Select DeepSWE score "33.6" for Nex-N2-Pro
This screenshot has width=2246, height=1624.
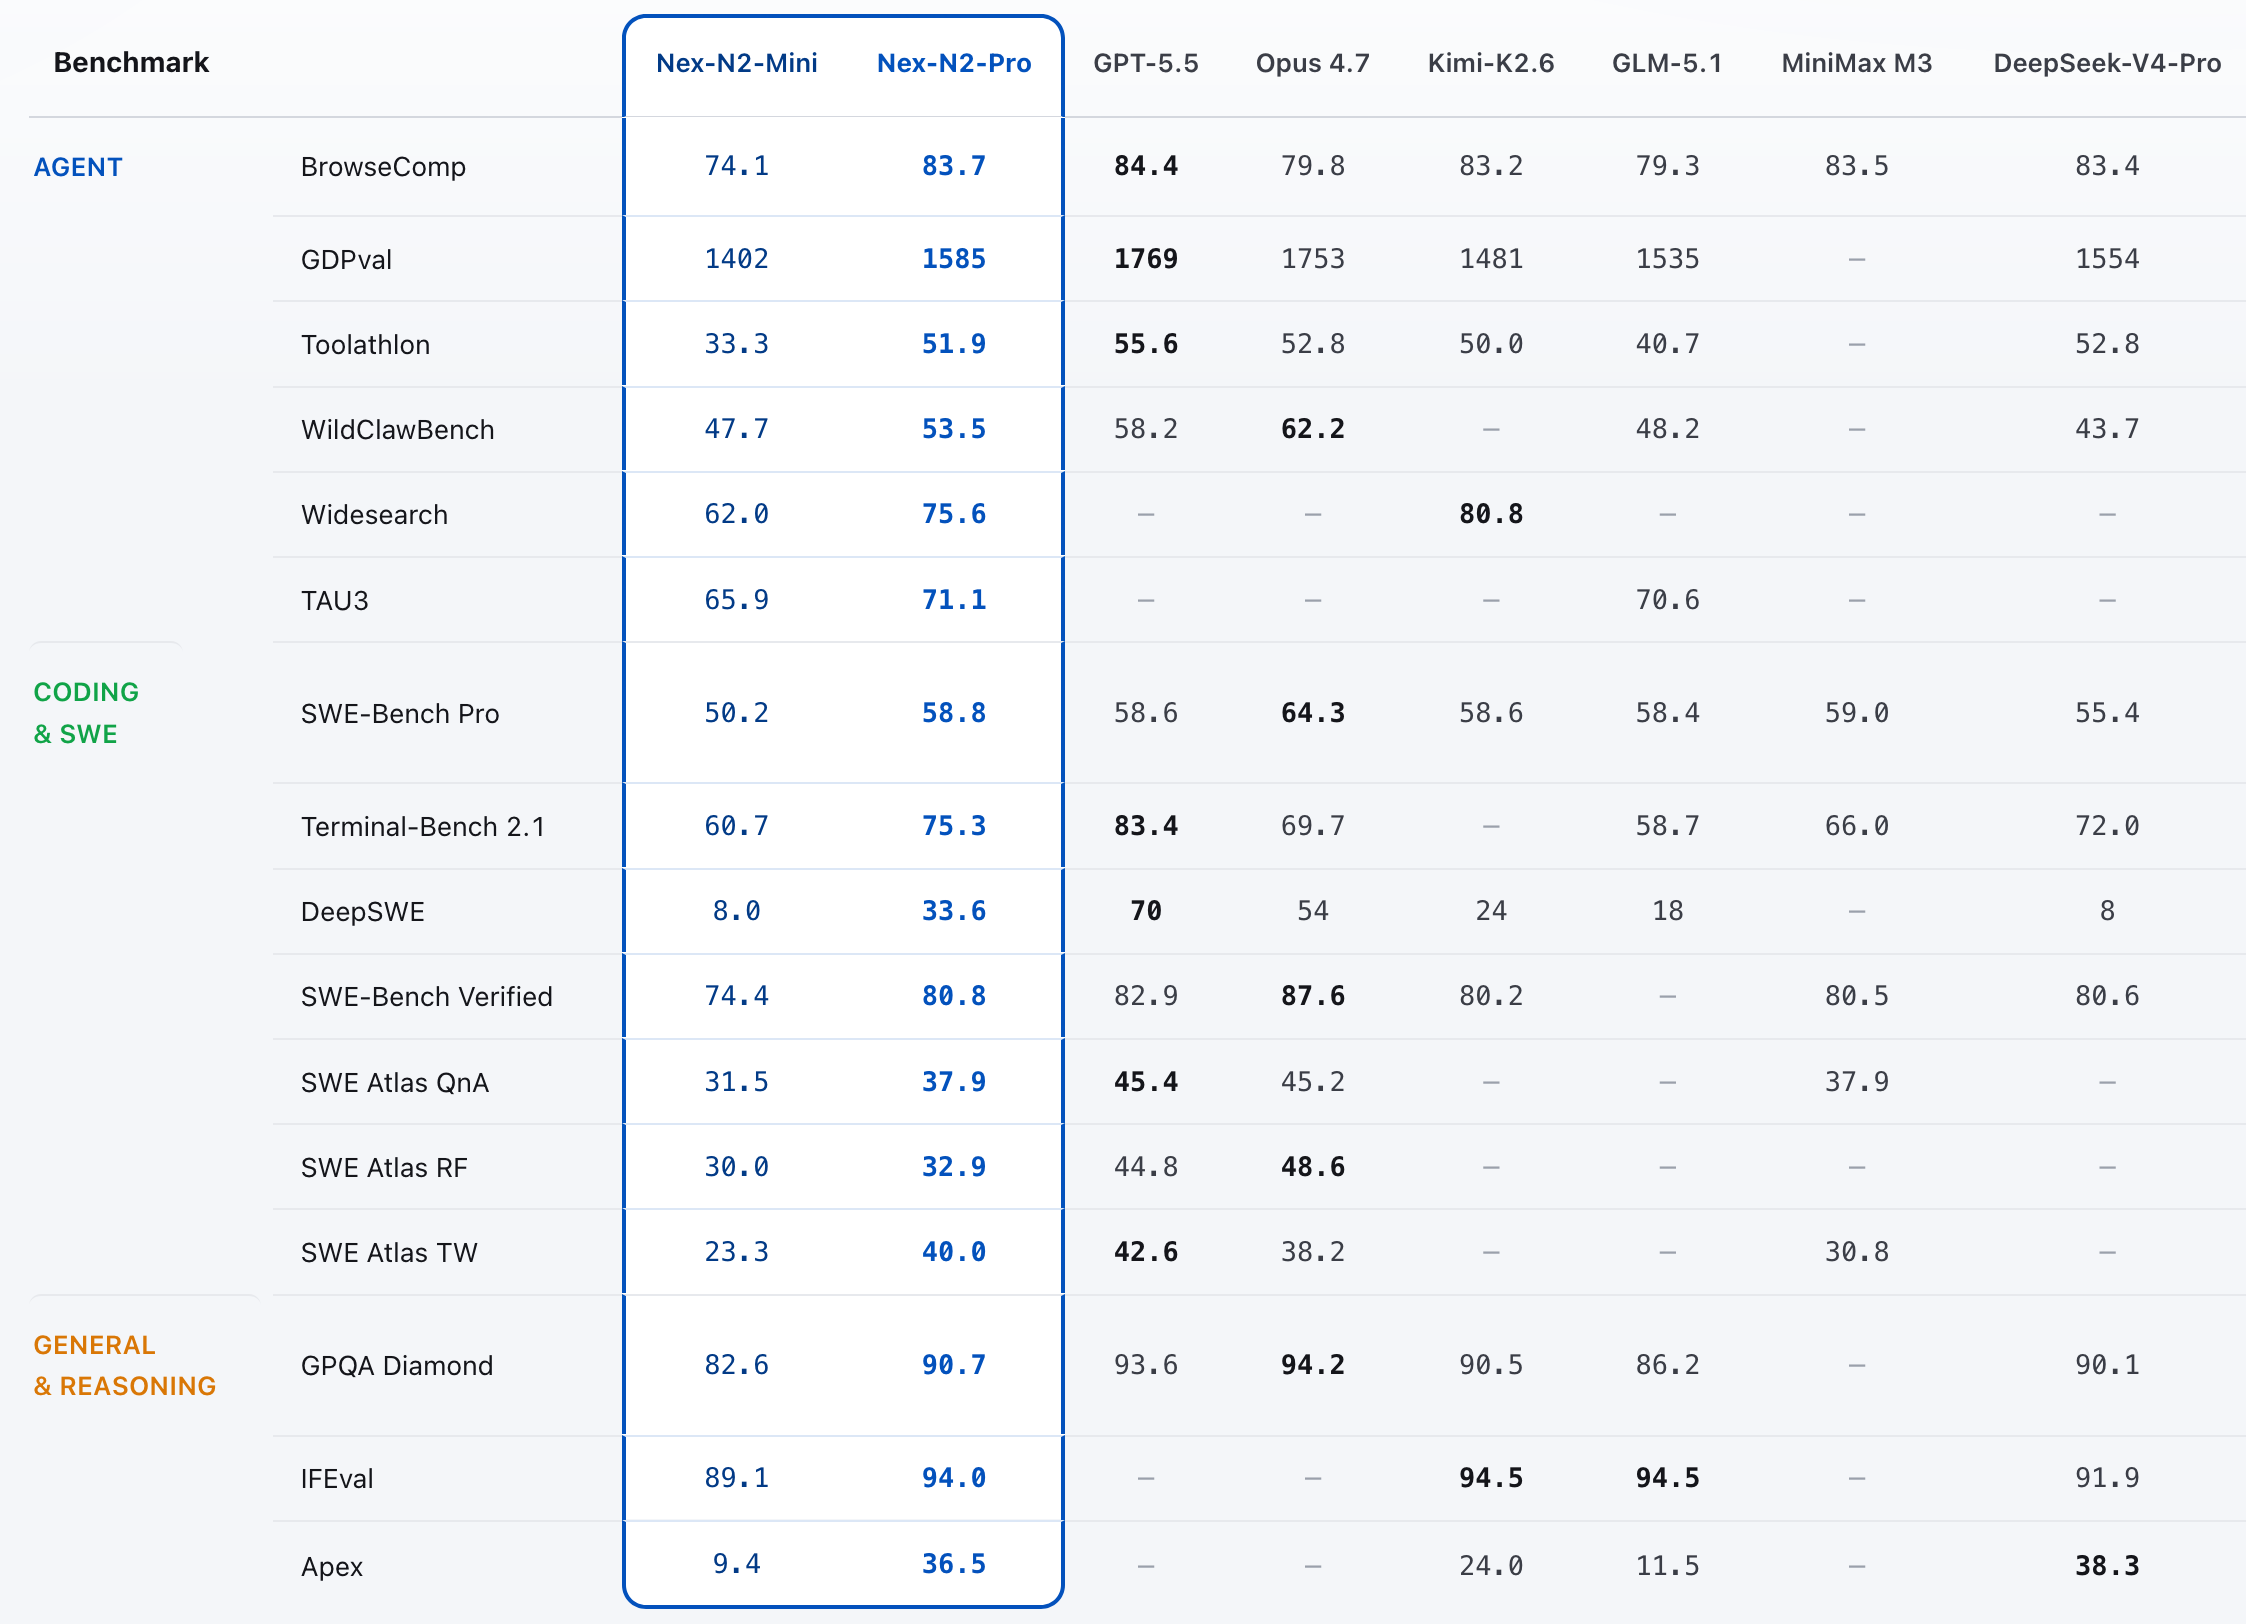(954, 911)
